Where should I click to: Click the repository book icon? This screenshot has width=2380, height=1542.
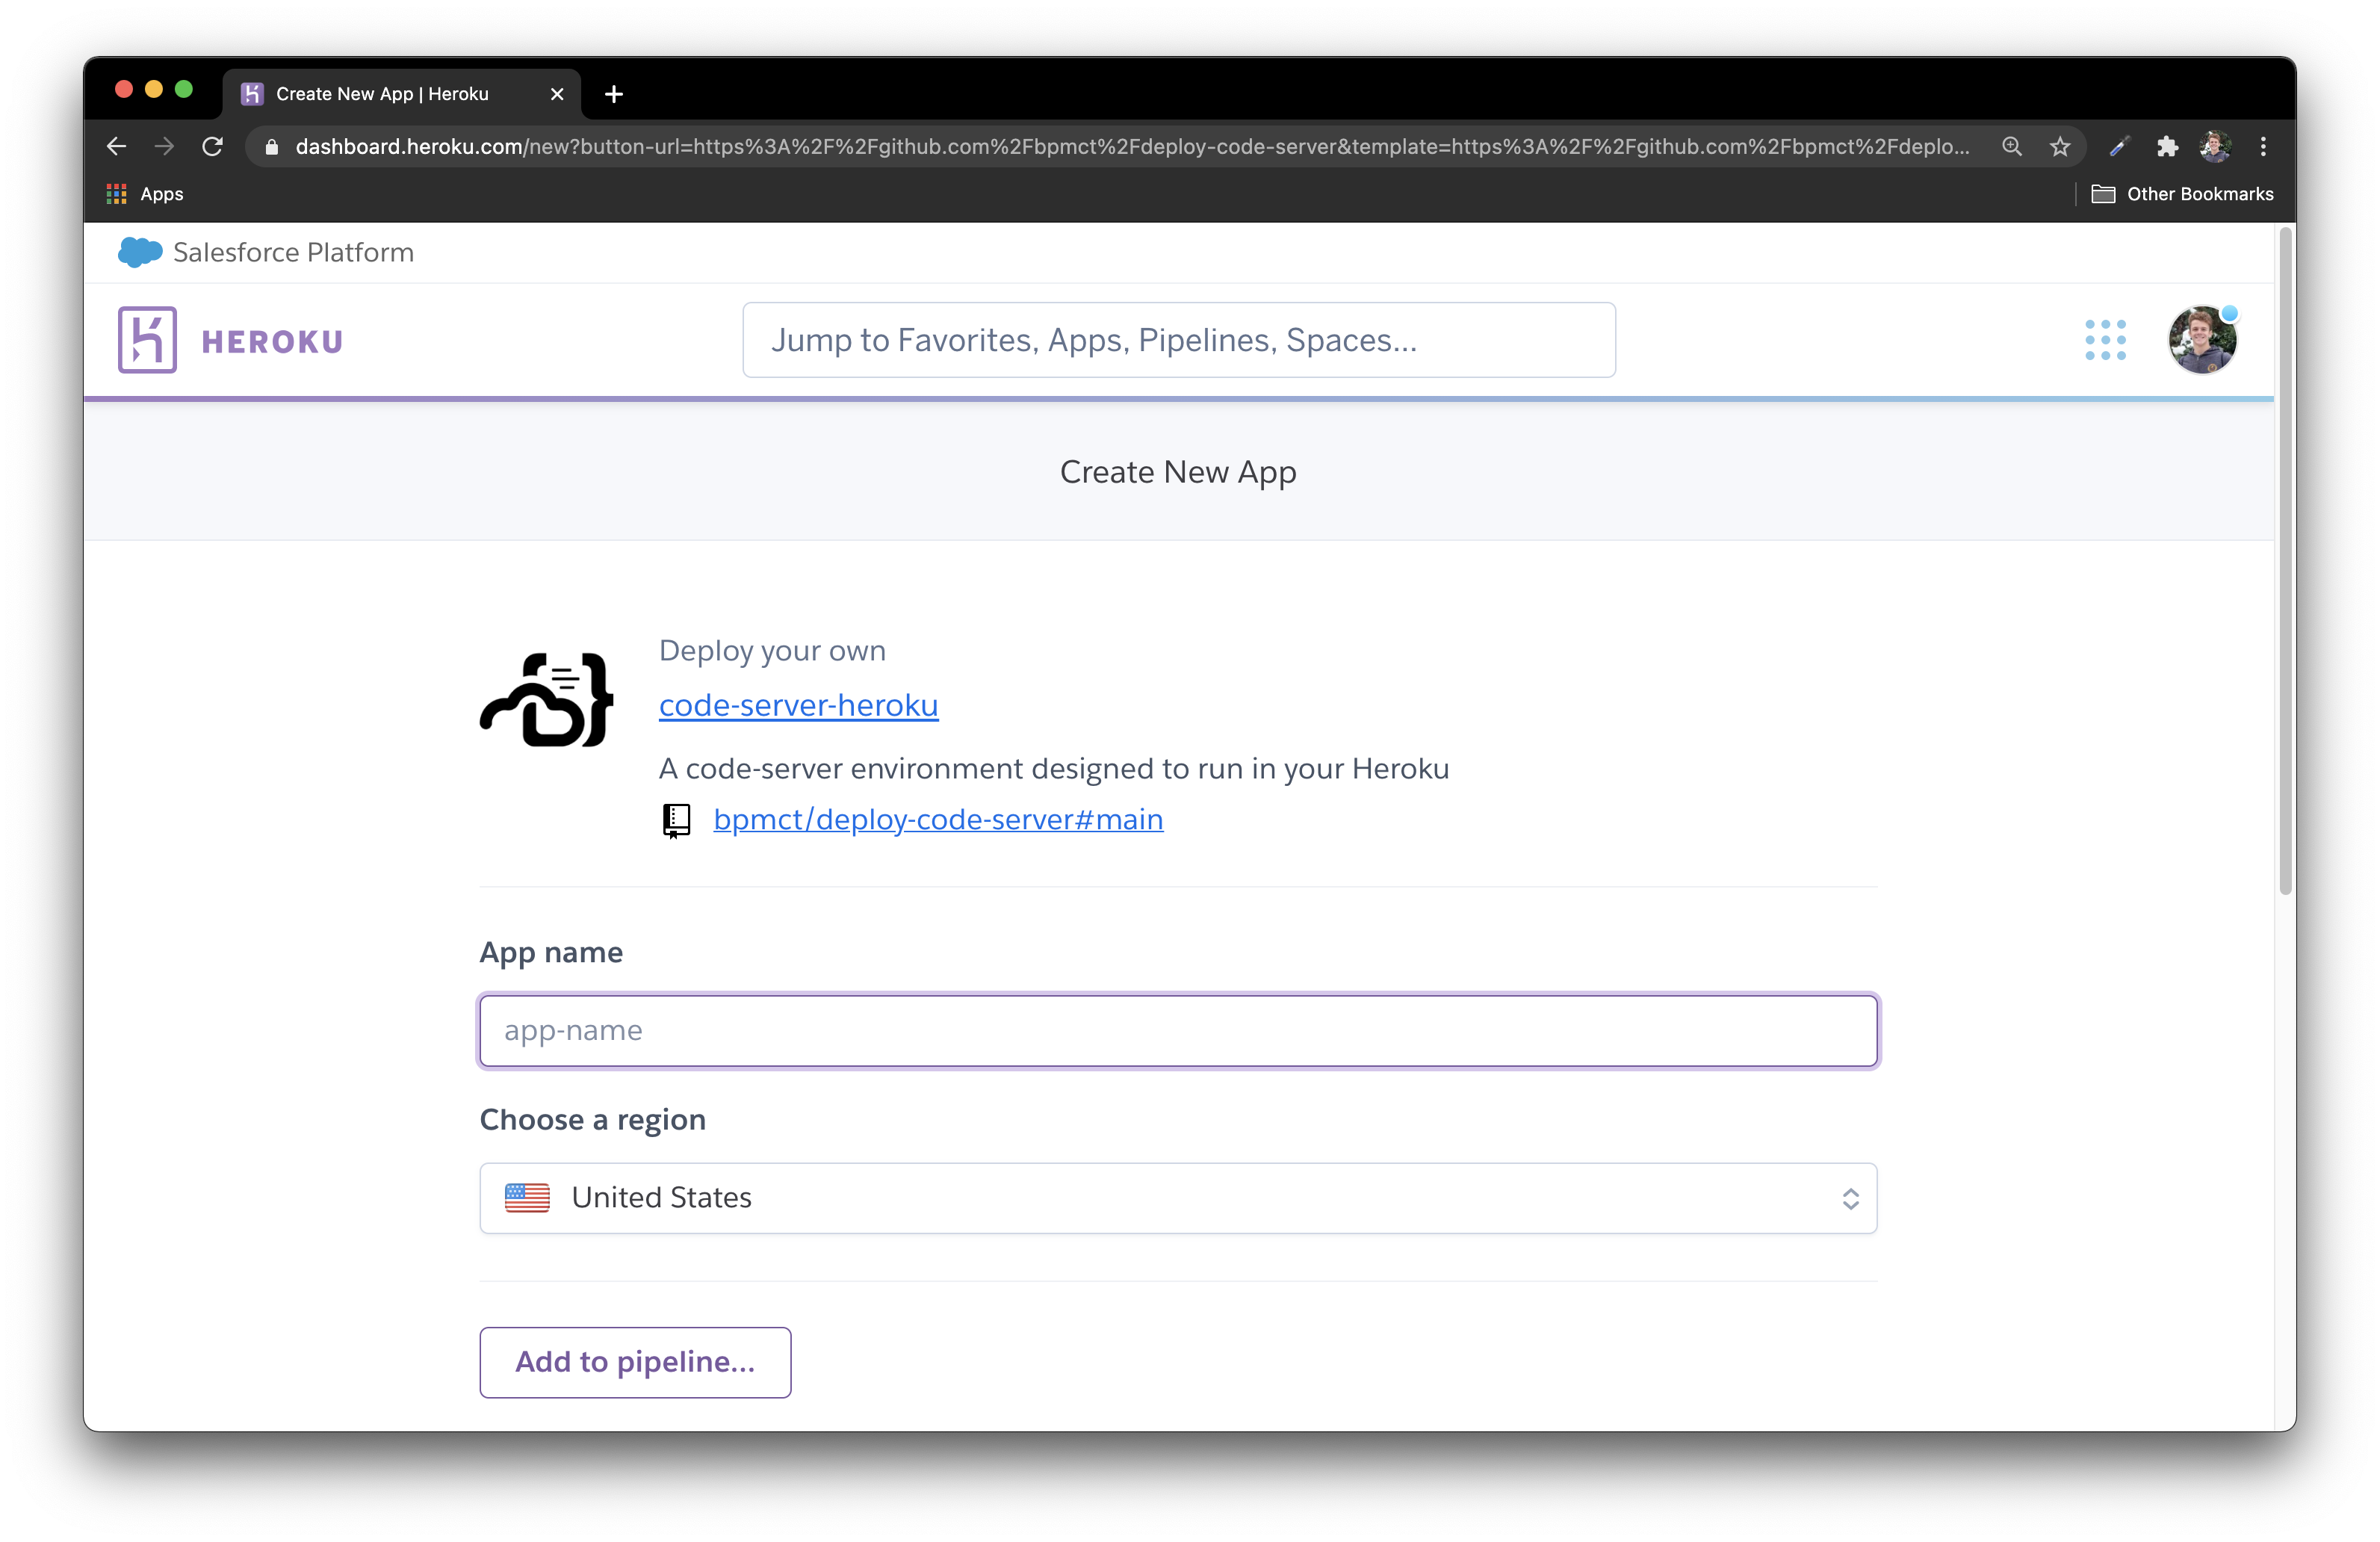[677, 821]
